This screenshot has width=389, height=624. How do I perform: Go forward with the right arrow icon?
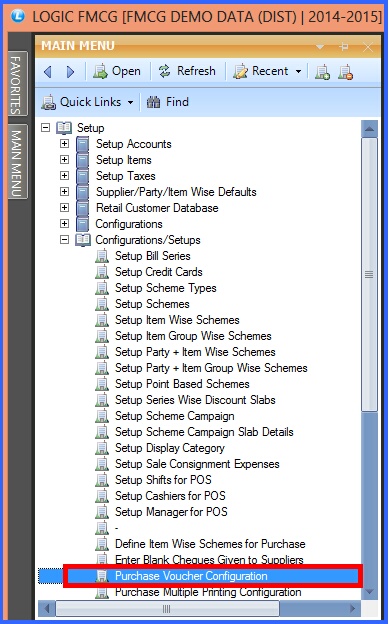pyautogui.click(x=70, y=72)
